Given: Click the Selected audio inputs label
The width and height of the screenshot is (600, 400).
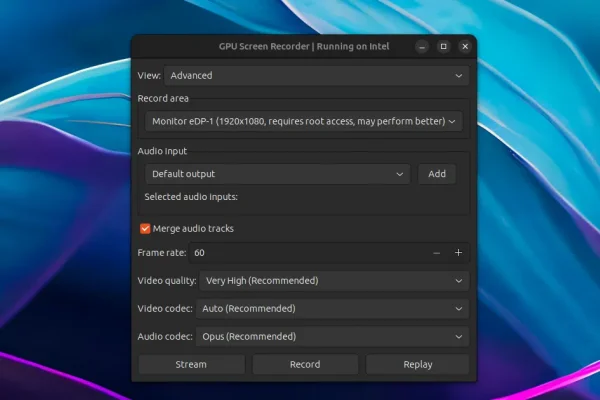Looking at the screenshot, I should click(191, 197).
